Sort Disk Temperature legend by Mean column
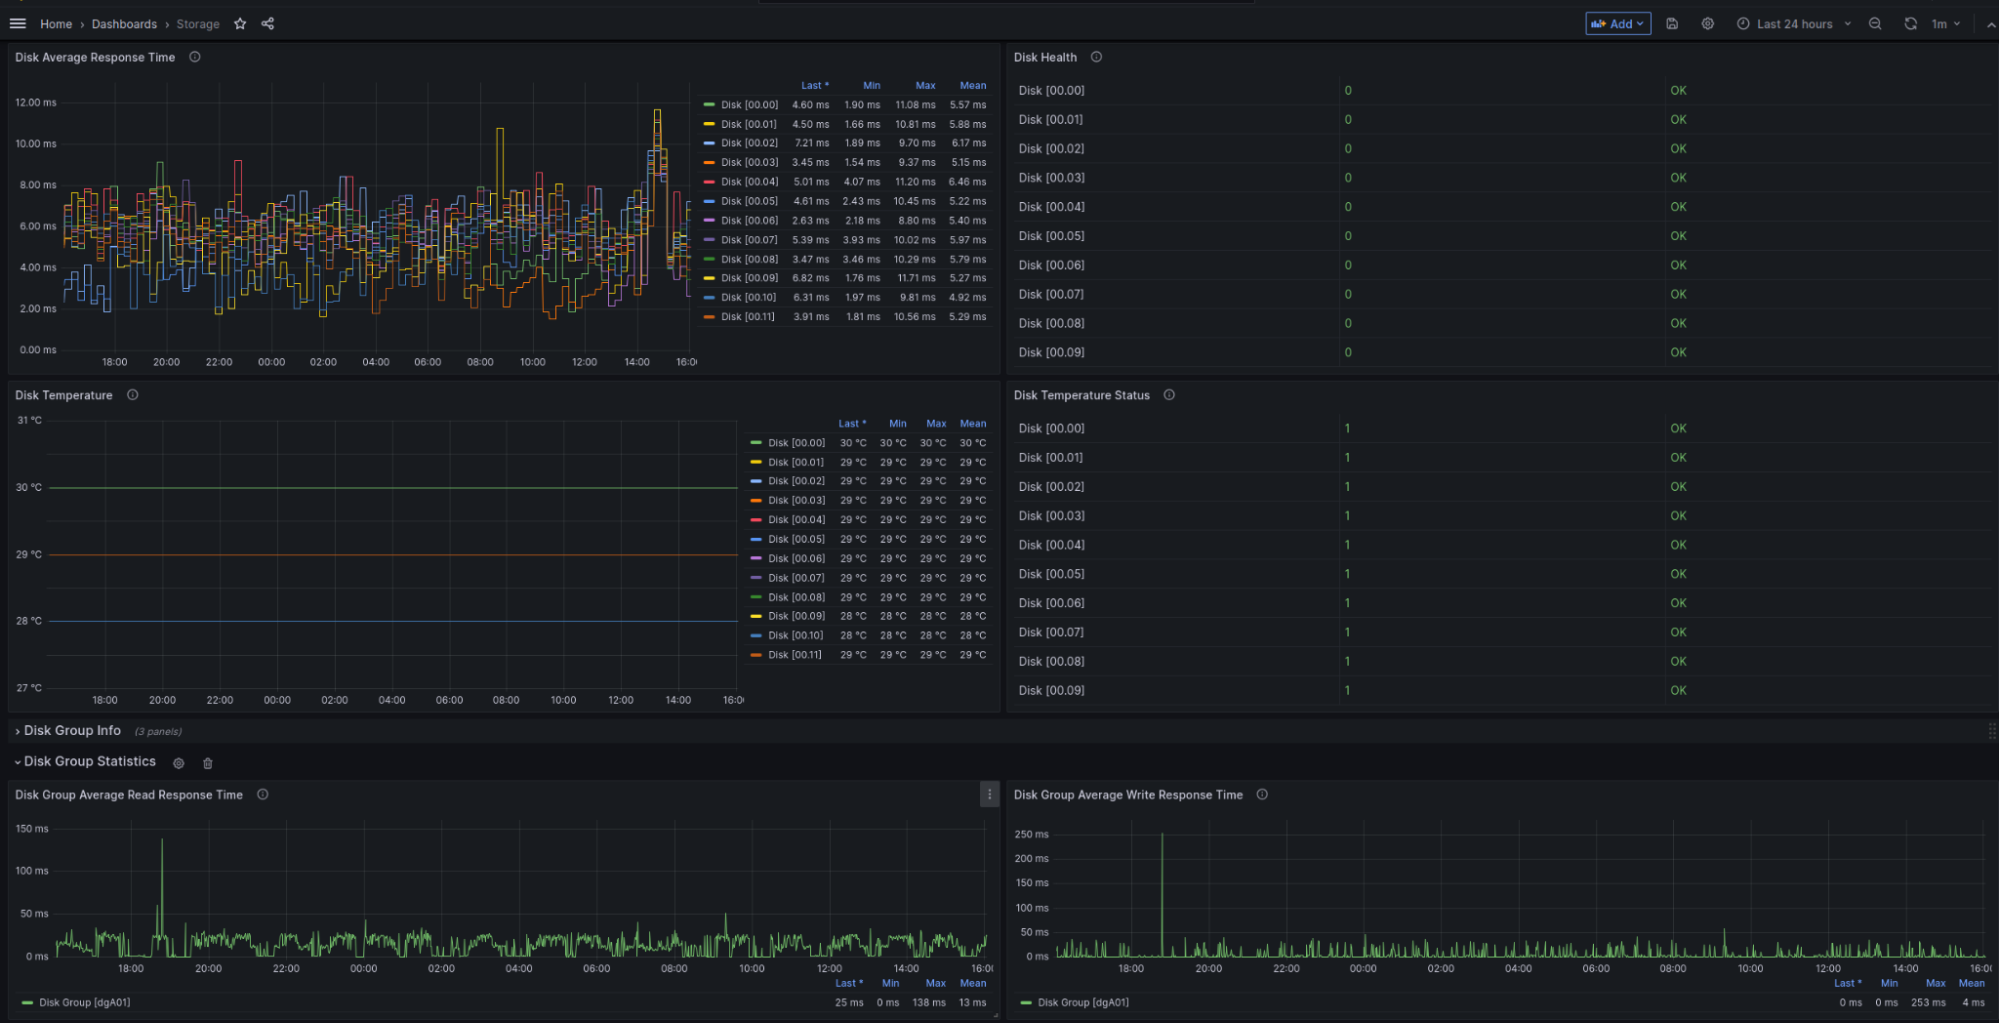The width and height of the screenshot is (1999, 1023). [x=973, y=424]
